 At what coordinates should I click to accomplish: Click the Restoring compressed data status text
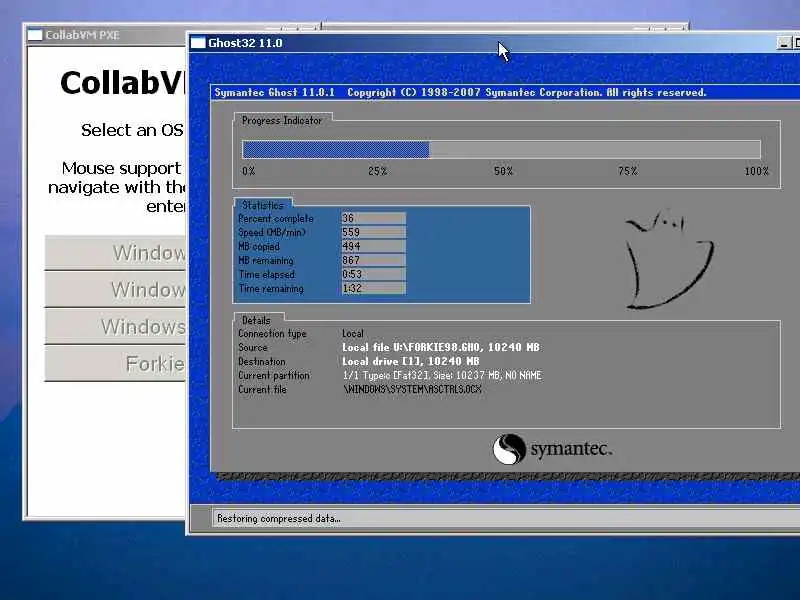[x=279, y=518]
